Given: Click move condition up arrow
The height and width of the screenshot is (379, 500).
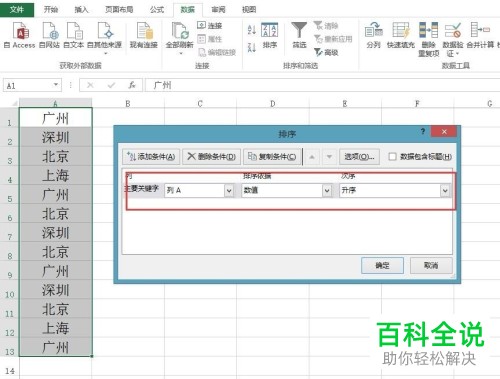Looking at the screenshot, I should click(312, 157).
